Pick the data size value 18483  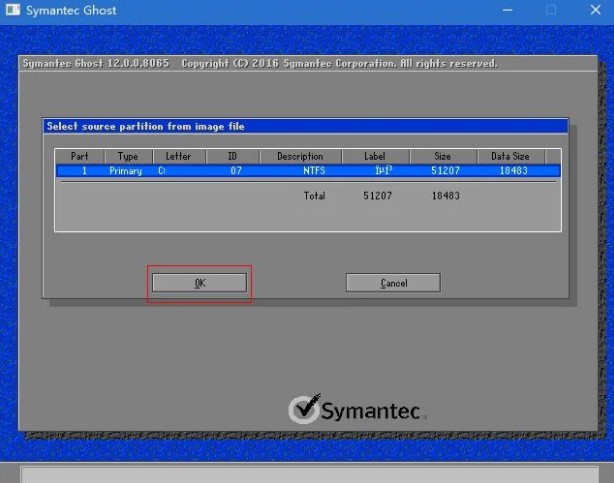[513, 170]
